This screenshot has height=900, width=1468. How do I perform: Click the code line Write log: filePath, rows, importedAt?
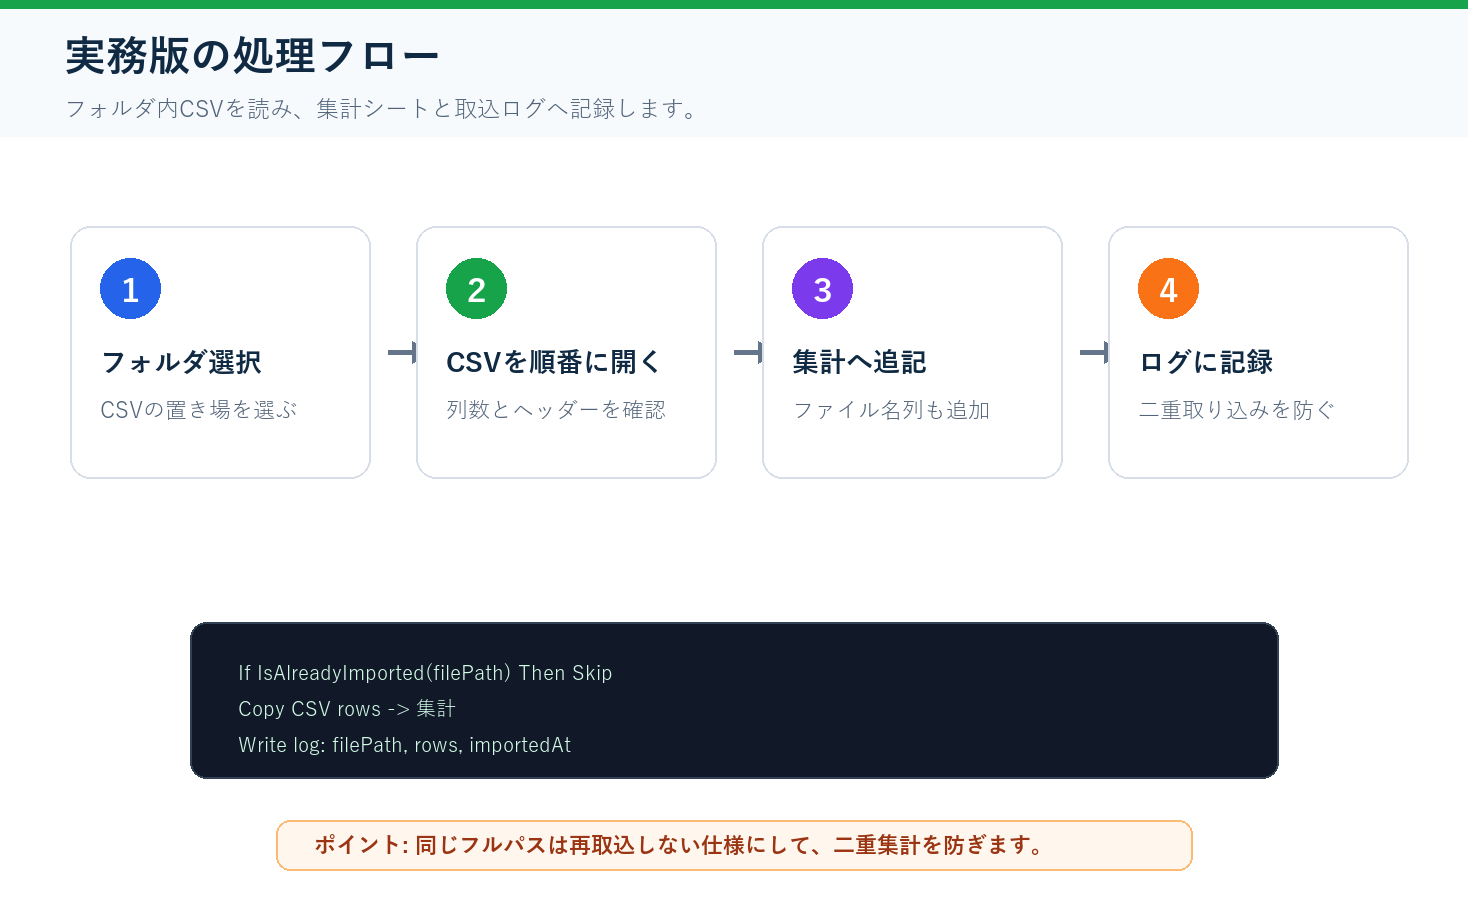(405, 745)
